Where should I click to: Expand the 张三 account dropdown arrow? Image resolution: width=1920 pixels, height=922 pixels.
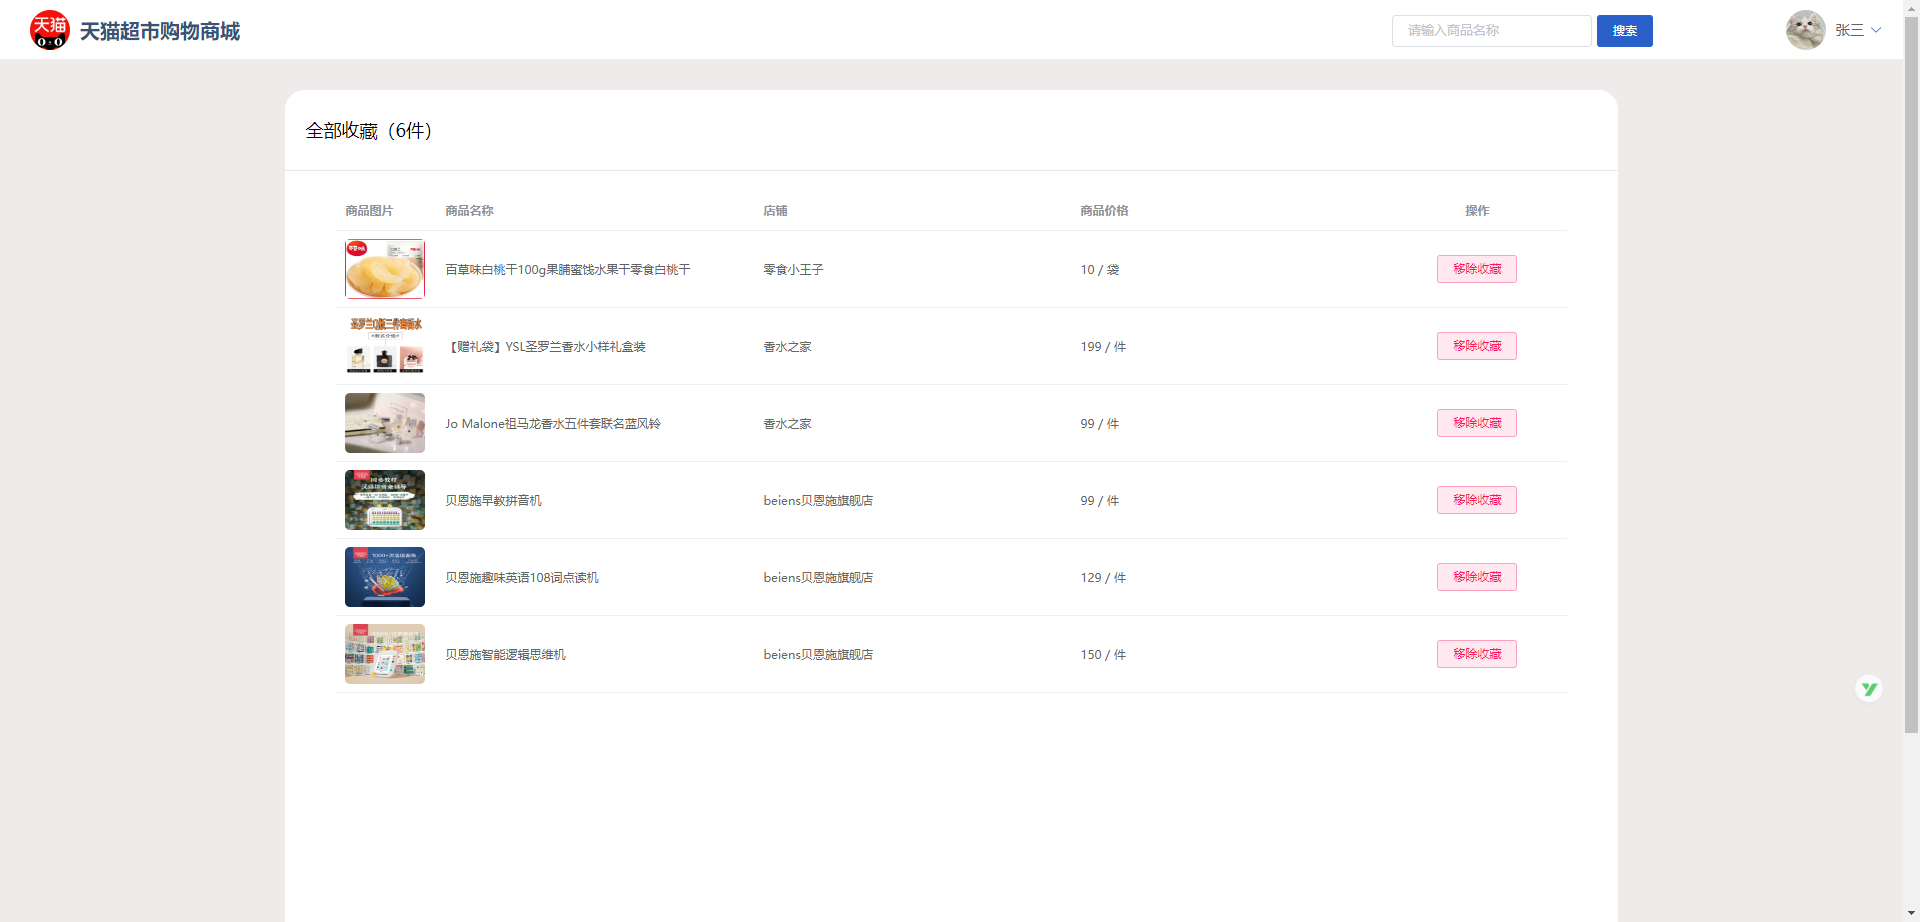tap(1876, 30)
